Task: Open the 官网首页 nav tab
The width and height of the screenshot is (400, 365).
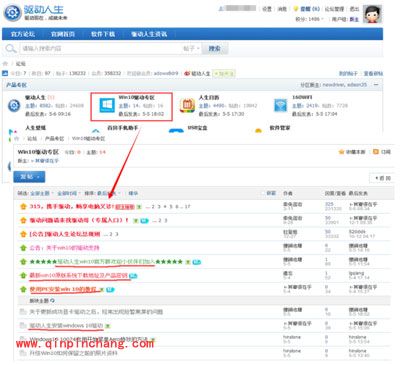Action: point(63,34)
